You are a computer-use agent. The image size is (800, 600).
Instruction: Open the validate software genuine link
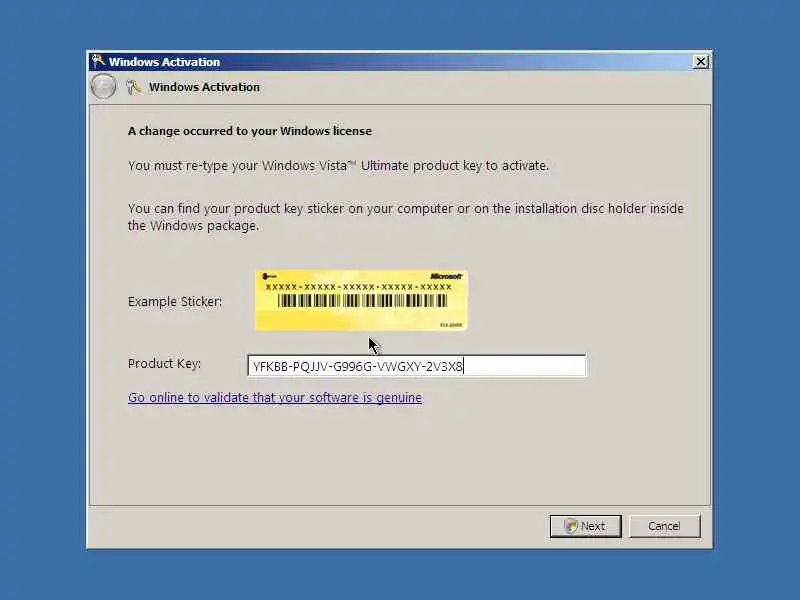(275, 397)
